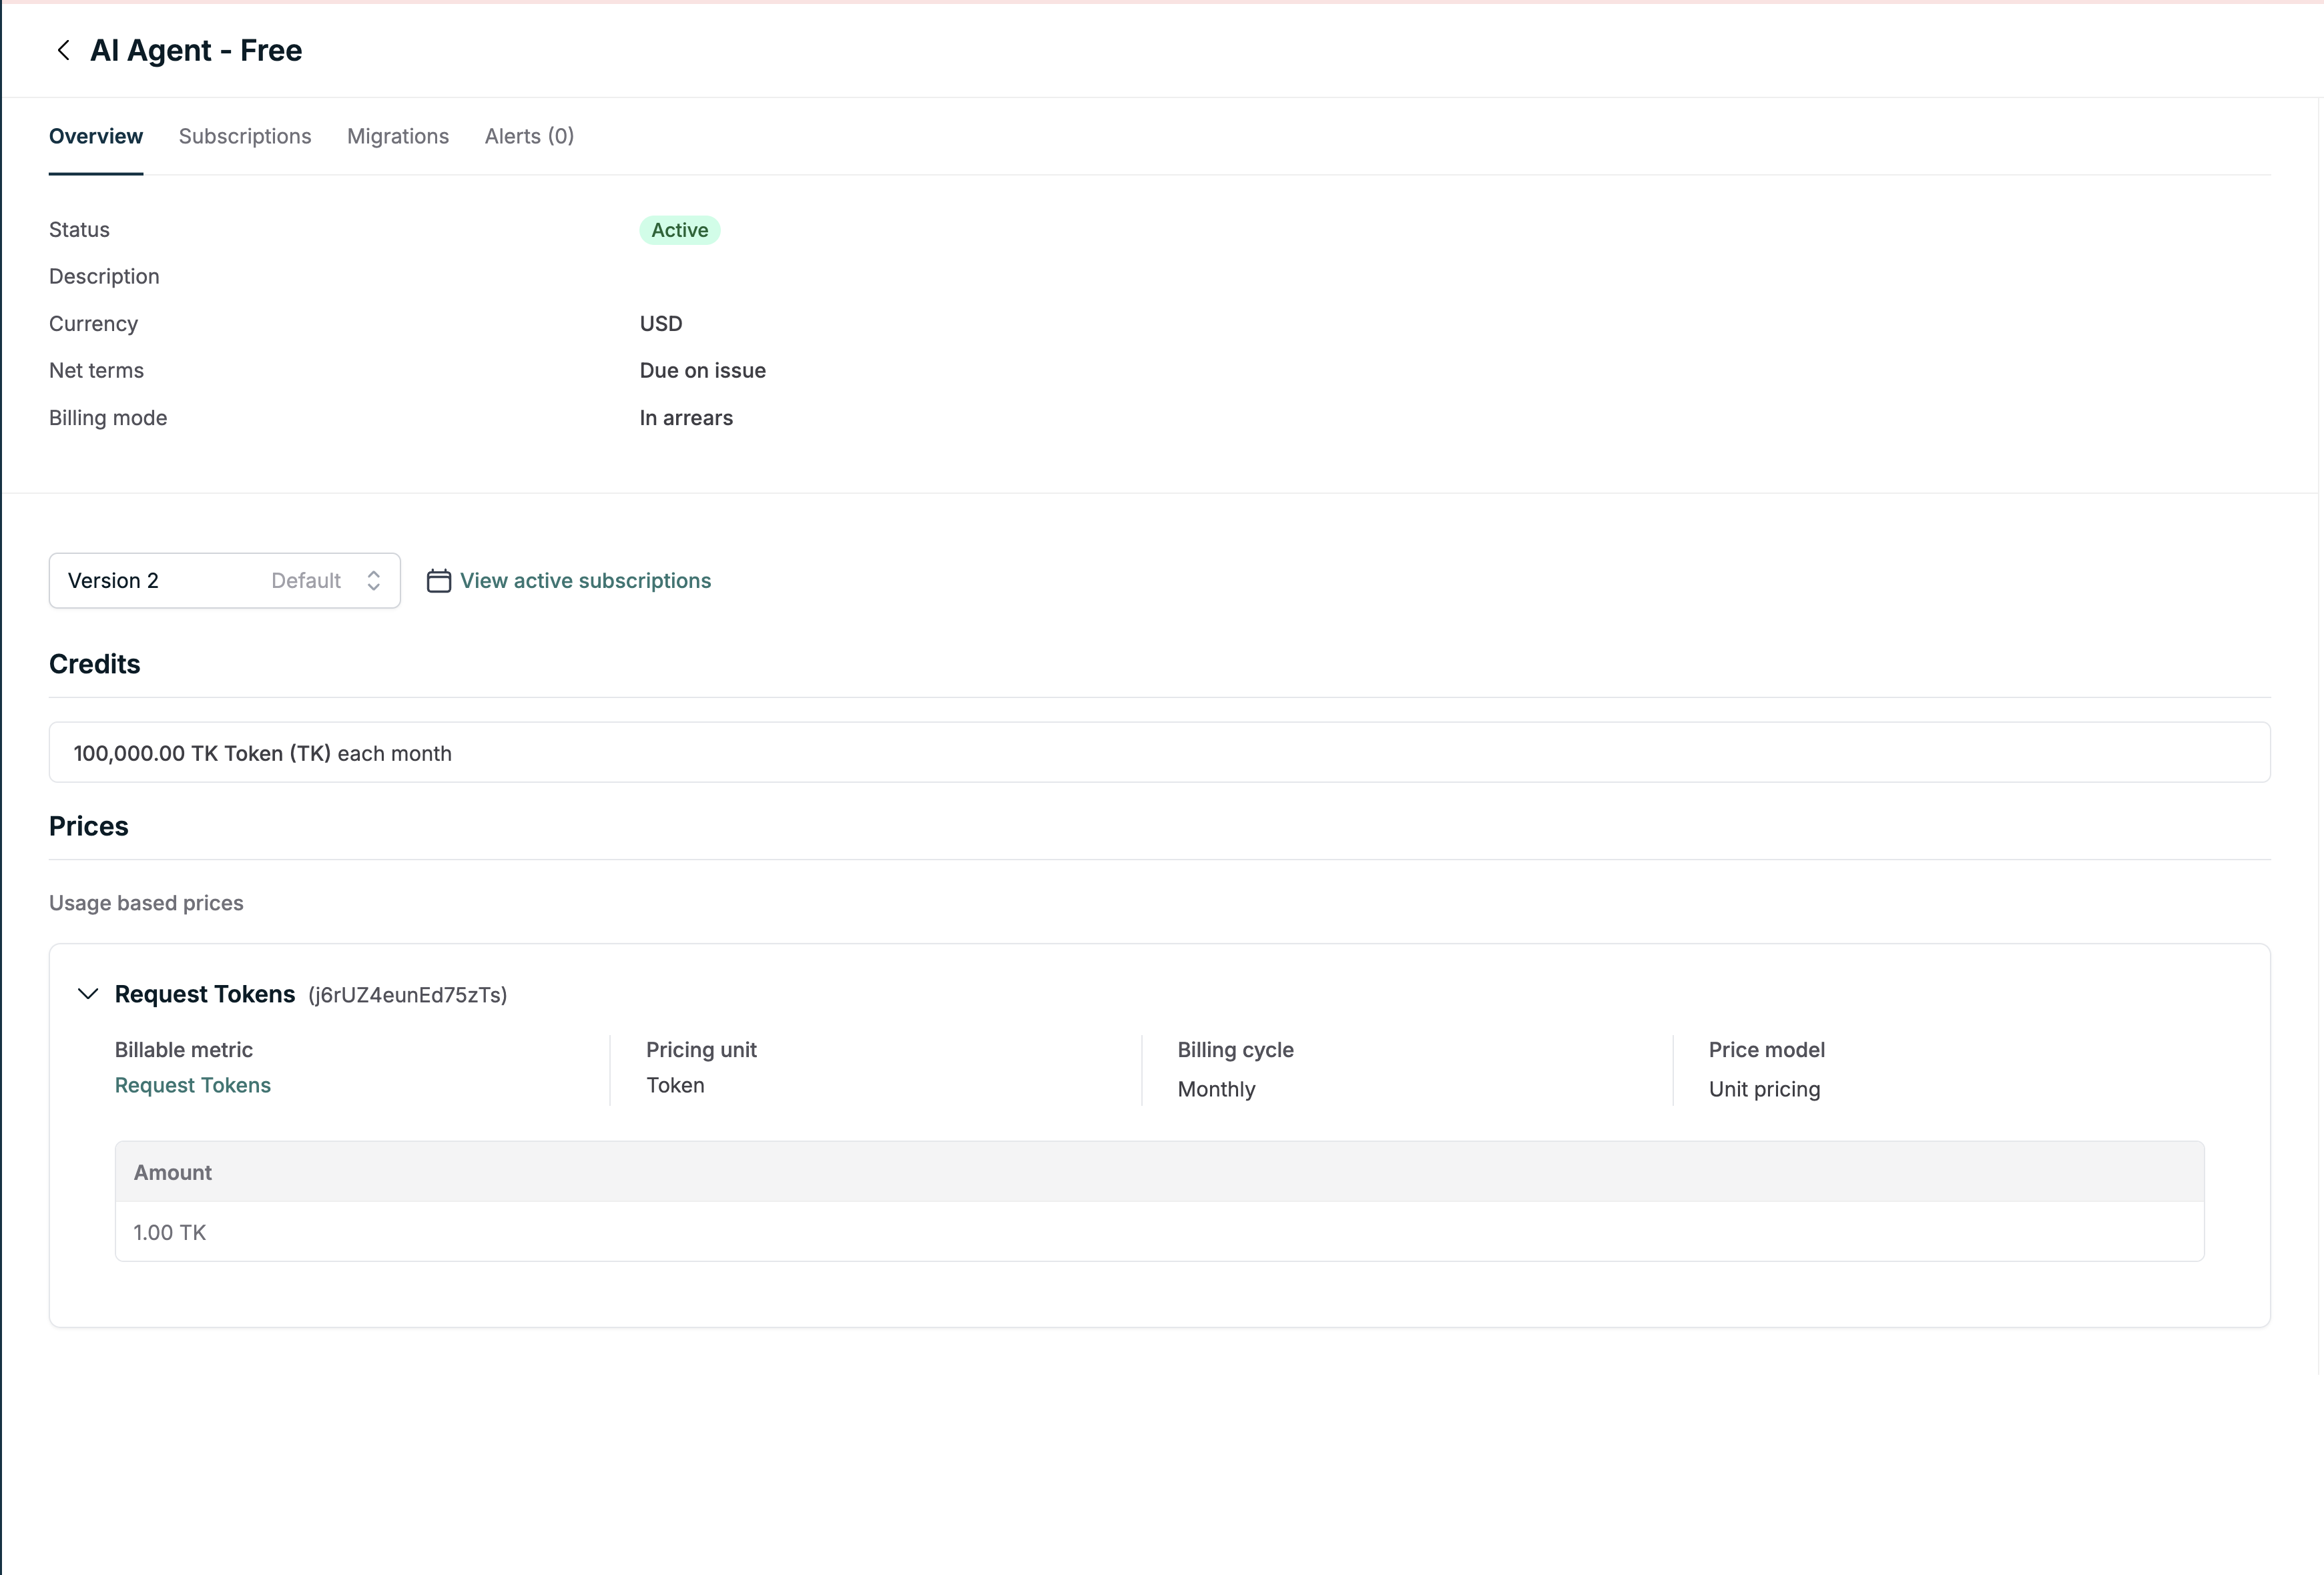Screen dimensions: 2324x1575
Task: Click the up-down chevron in version selector
Action: click(373, 581)
